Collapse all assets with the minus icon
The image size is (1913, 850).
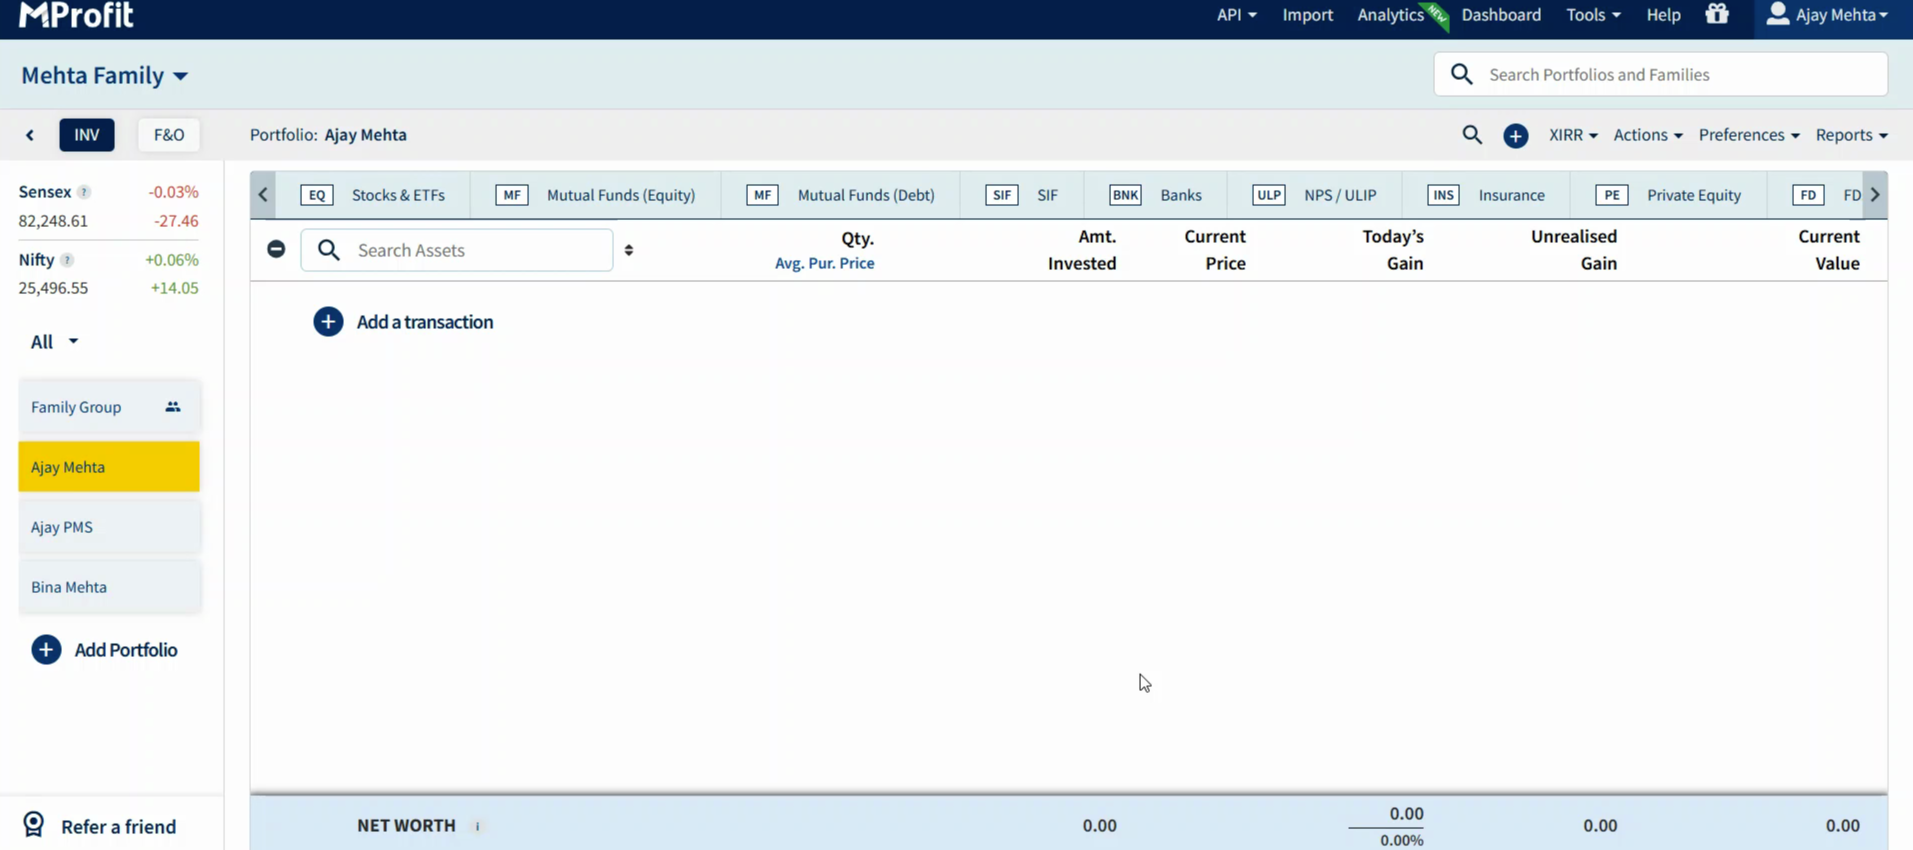276,249
